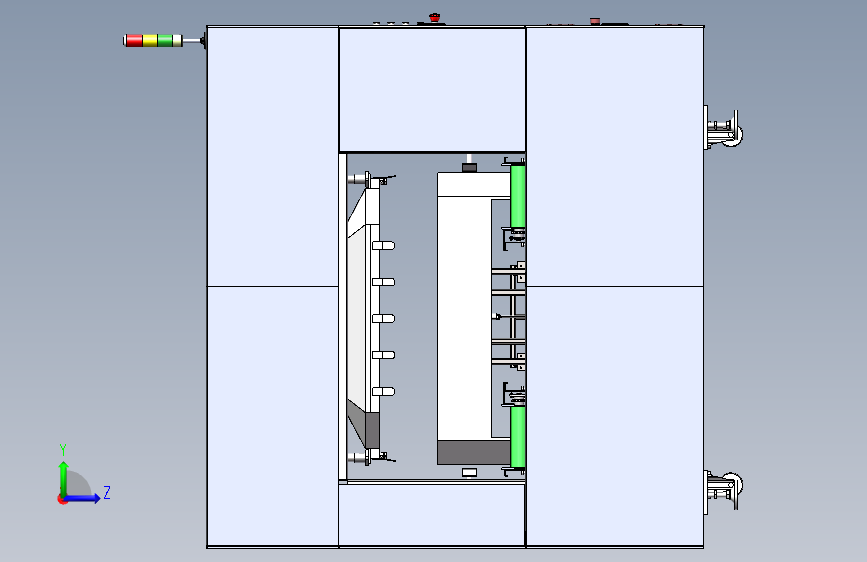Select the upper-right enclosure panel
The height and width of the screenshot is (562, 867).
(615, 157)
